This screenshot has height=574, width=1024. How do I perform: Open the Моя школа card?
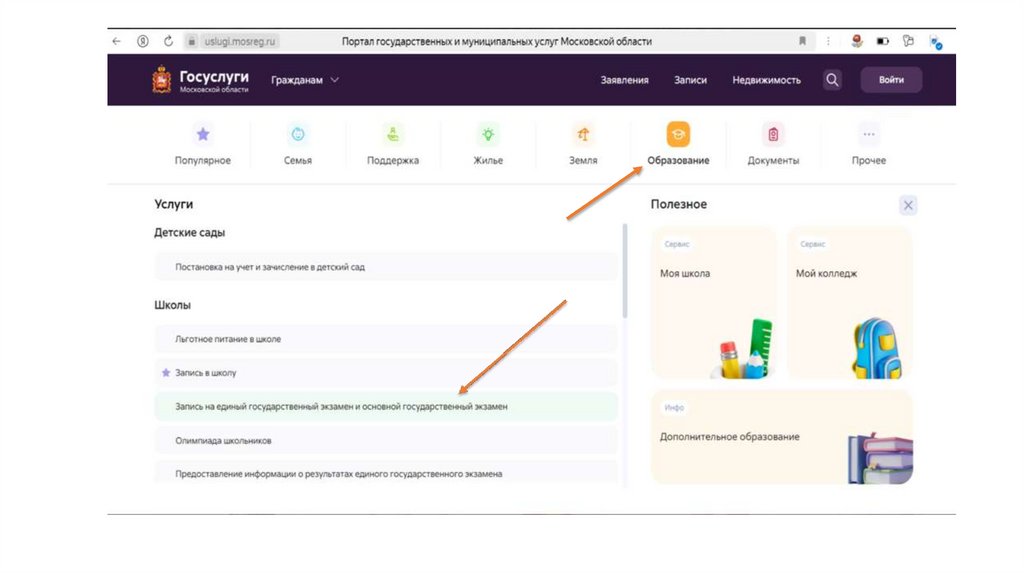click(714, 303)
